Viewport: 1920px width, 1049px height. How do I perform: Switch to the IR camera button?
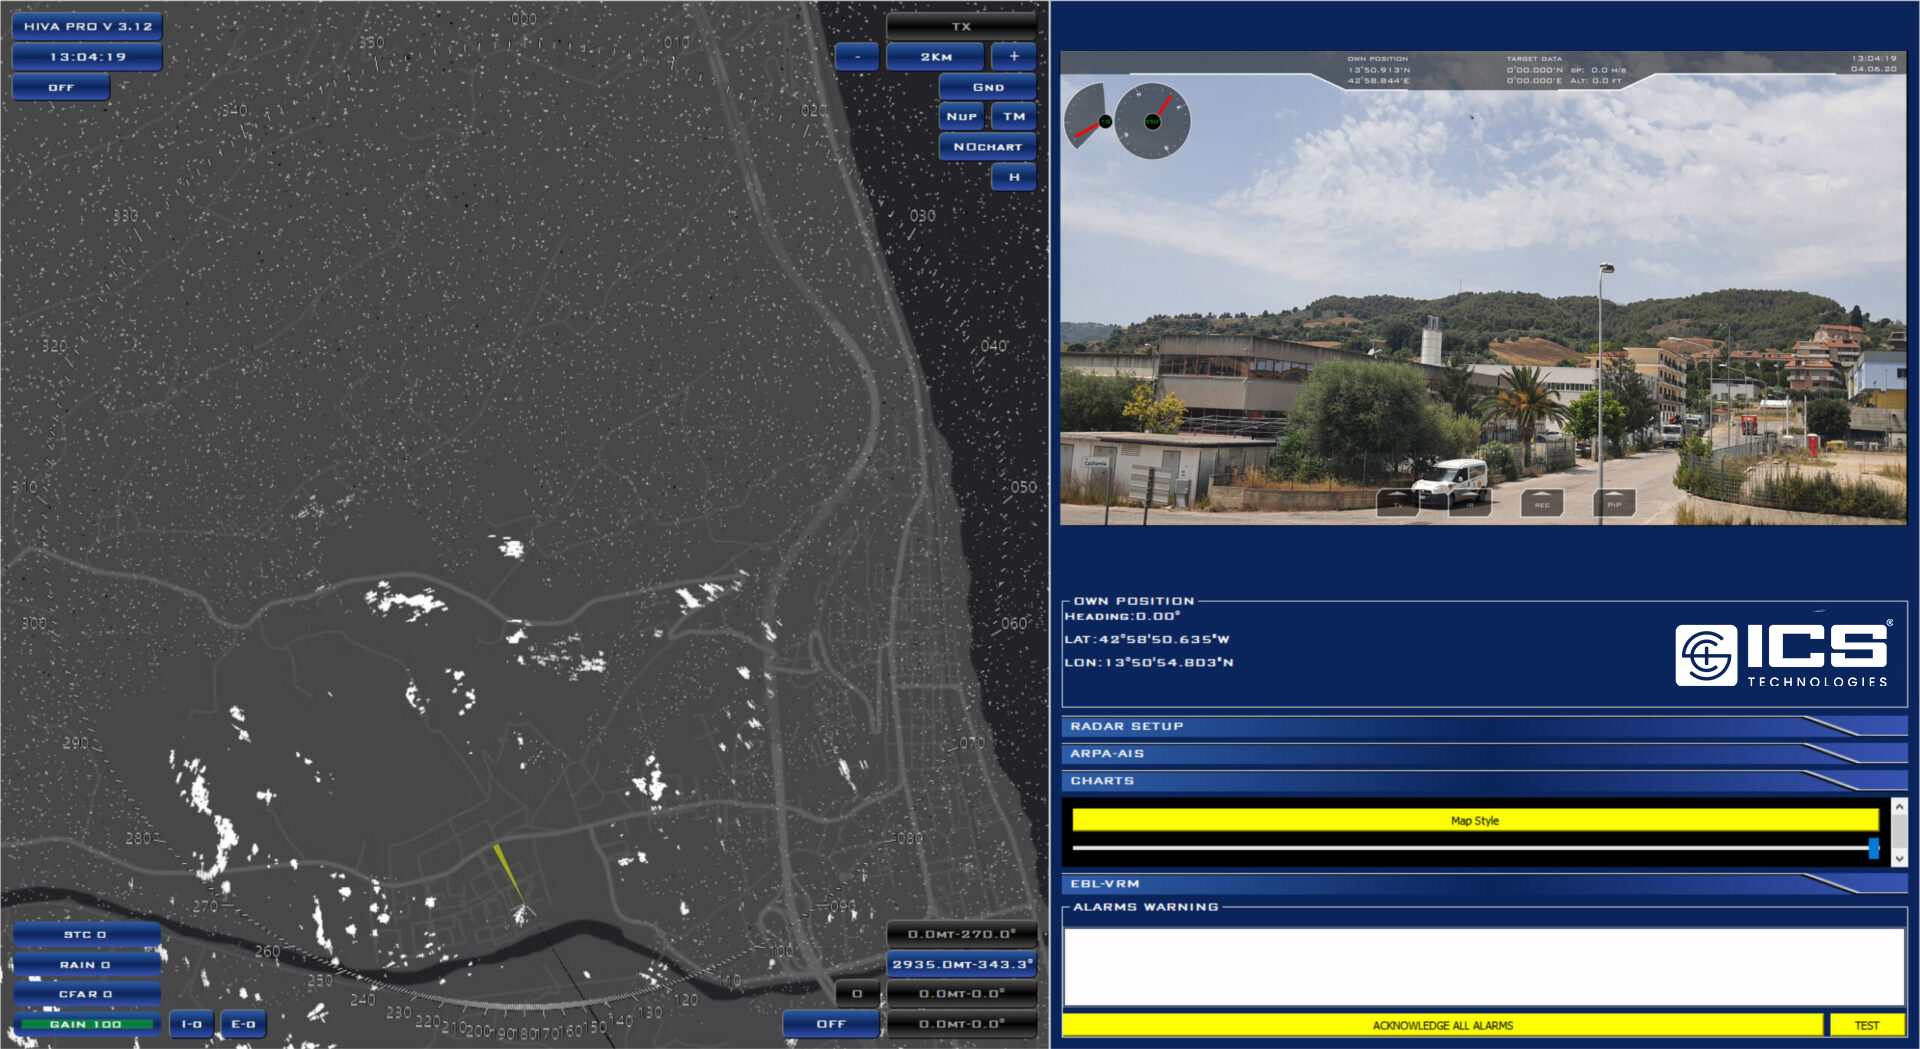1469,503
